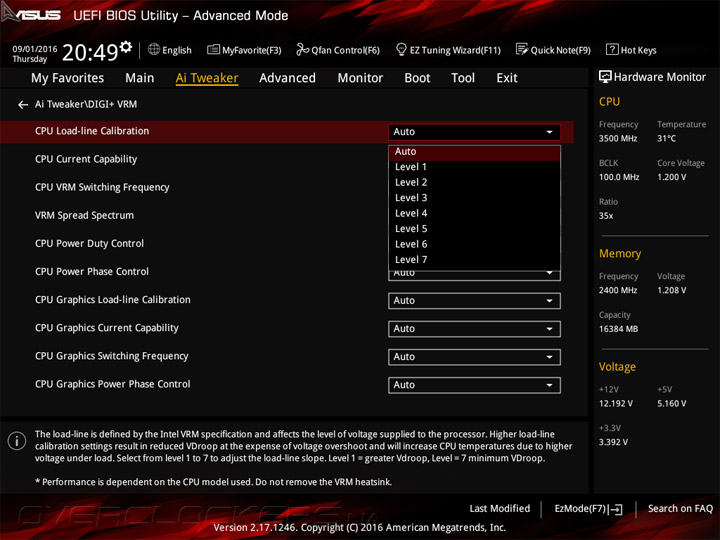Viewport: 720px width, 540px height.
Task: Click +5V reading 5.160 V
Action: (x=671, y=404)
